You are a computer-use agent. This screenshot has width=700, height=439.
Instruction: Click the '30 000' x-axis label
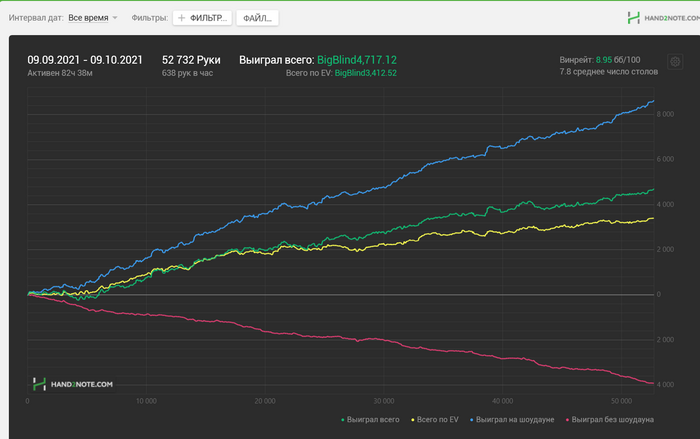(x=383, y=401)
